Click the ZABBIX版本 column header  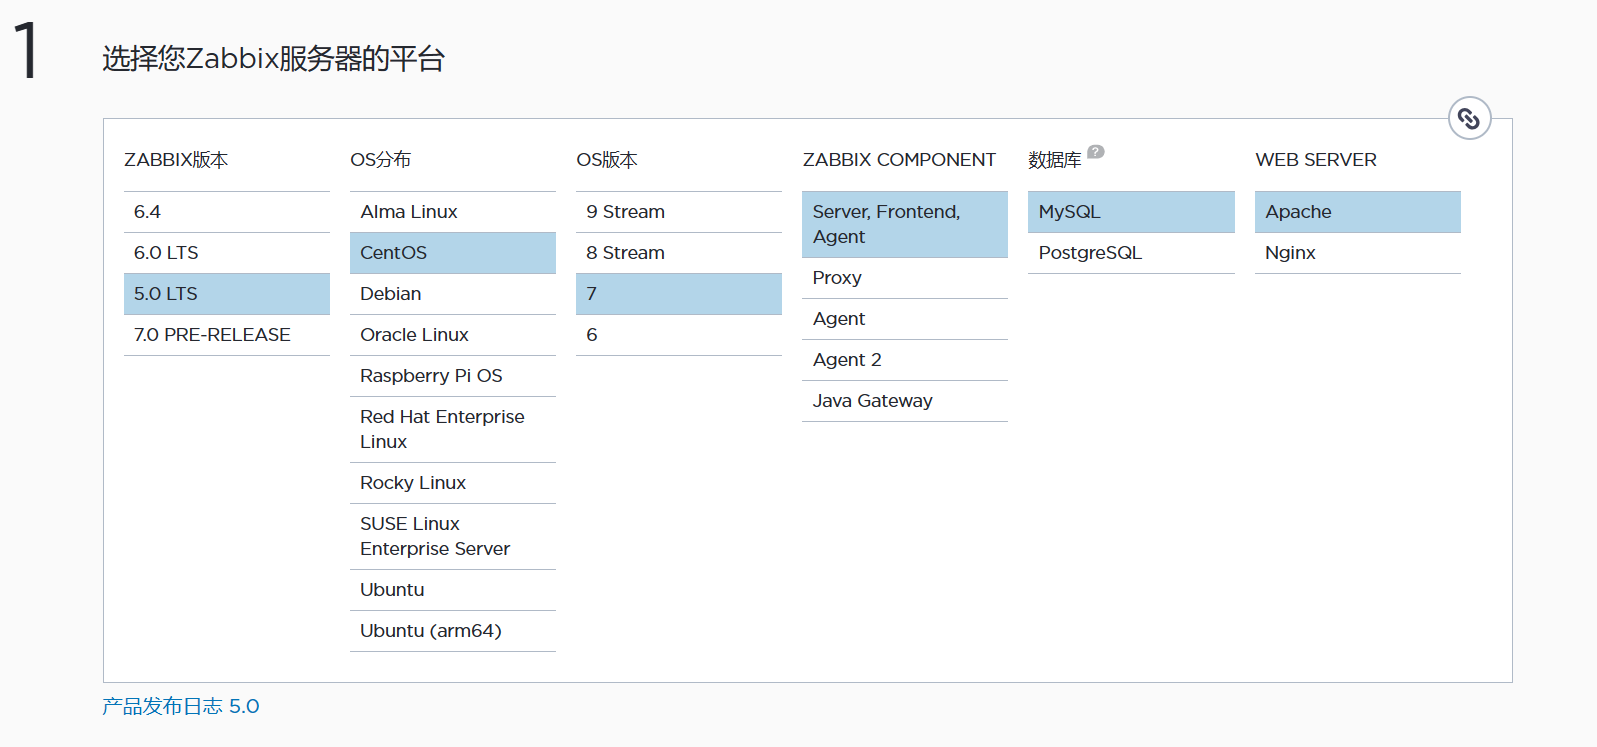[x=176, y=160]
